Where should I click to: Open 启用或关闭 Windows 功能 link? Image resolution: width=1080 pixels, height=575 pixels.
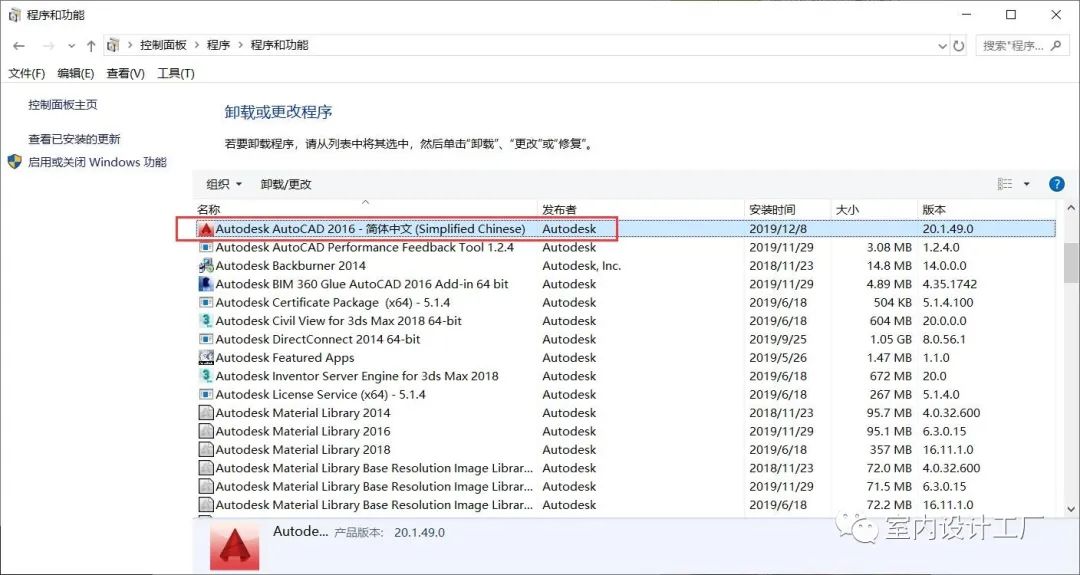97,163
